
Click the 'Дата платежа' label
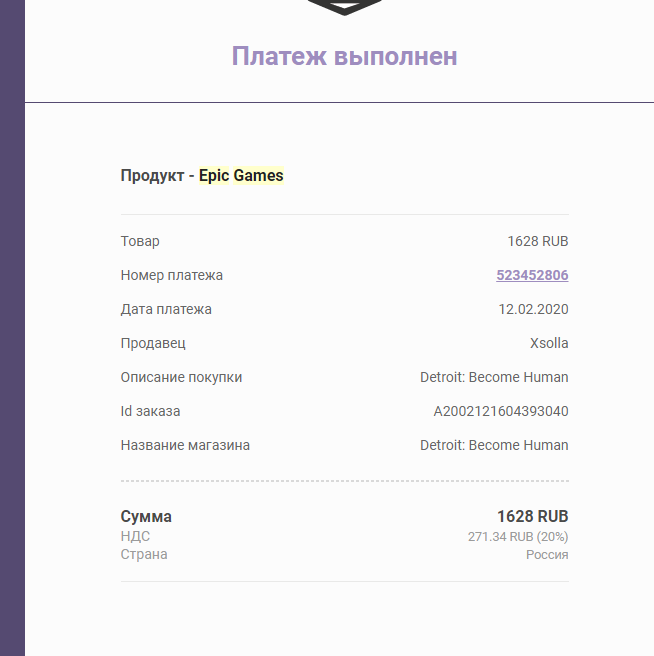click(x=166, y=309)
